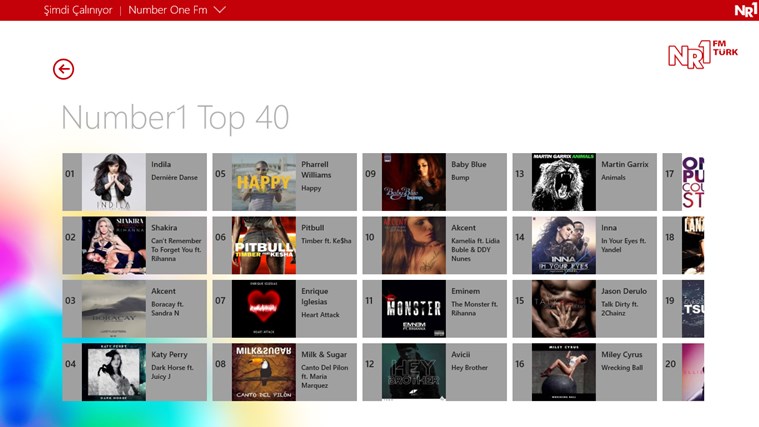The image size is (759, 427).
Task: Open Pharrell Williams Happy album cover
Action: pos(264,182)
